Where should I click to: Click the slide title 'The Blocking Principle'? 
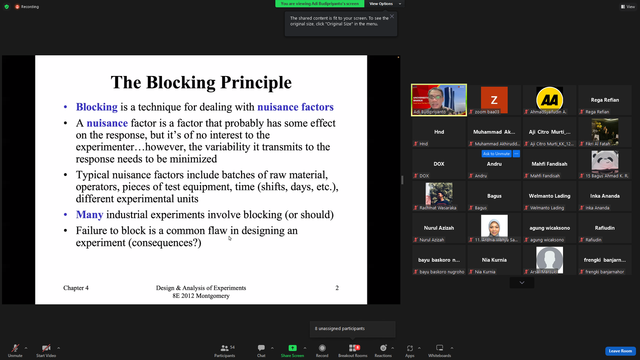coord(201,82)
